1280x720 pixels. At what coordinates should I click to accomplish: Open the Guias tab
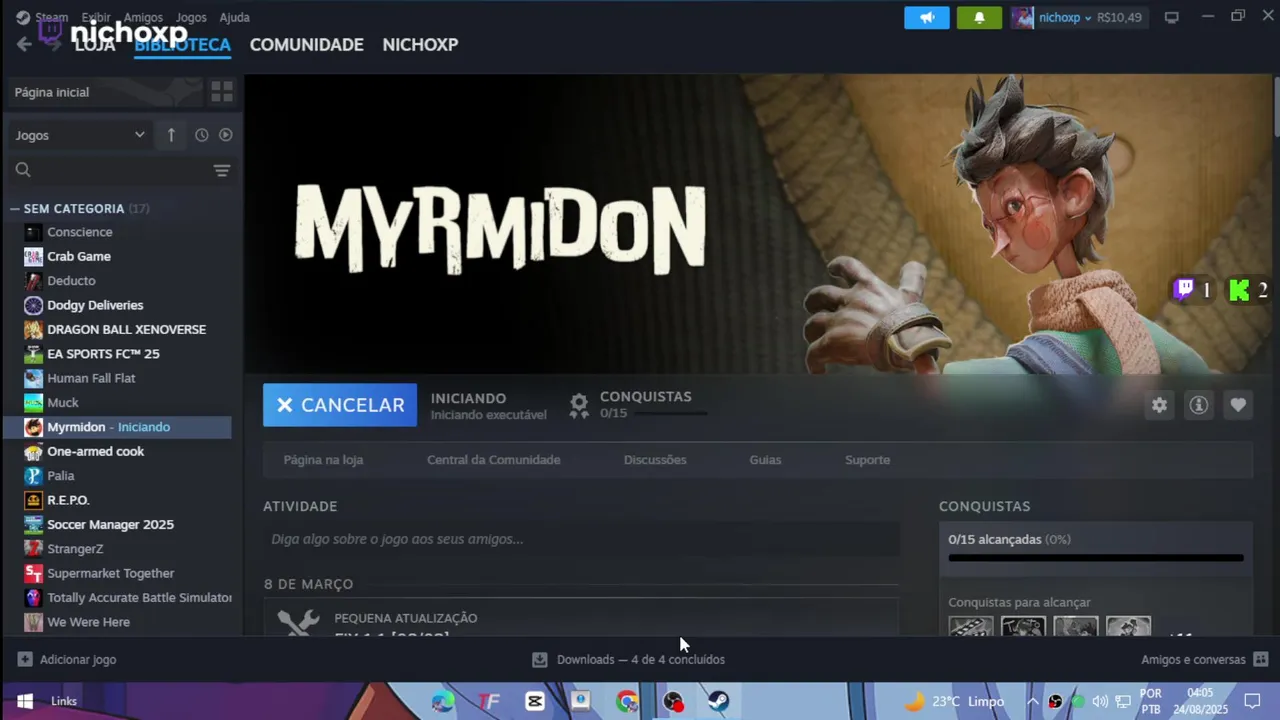click(765, 460)
